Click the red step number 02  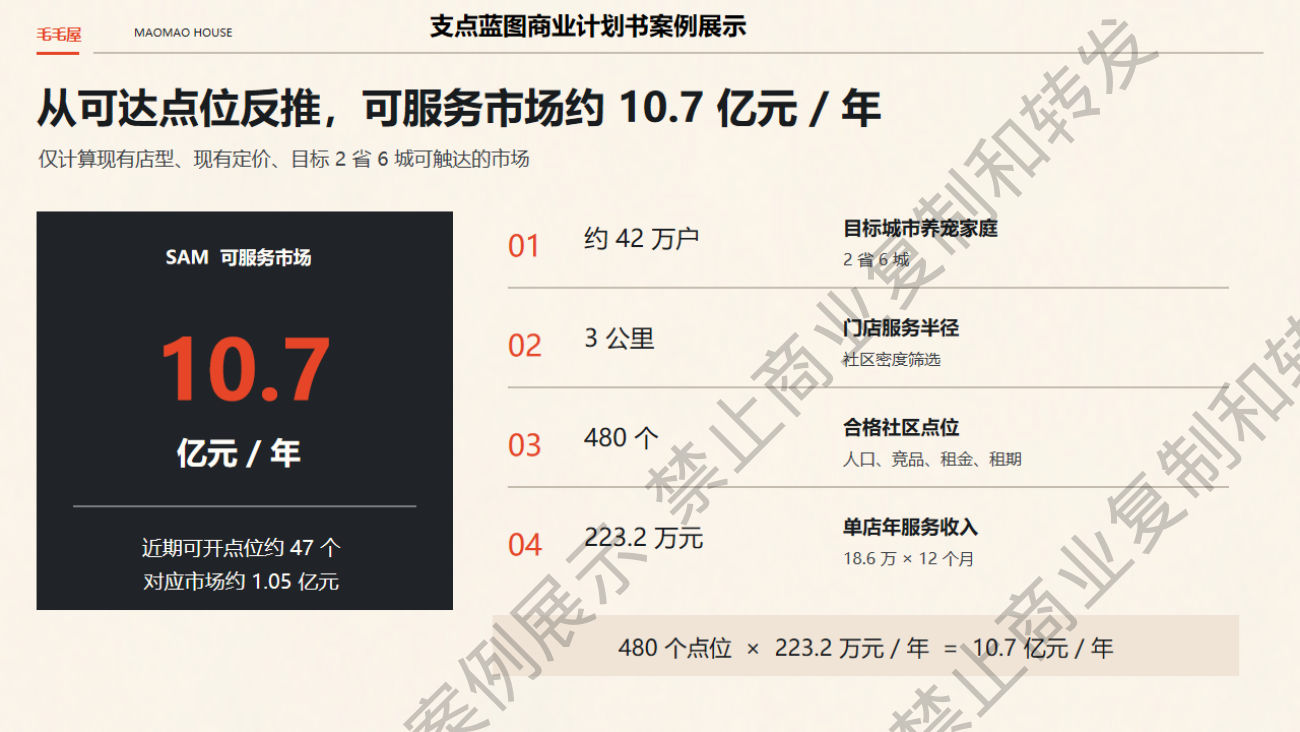click(x=524, y=346)
